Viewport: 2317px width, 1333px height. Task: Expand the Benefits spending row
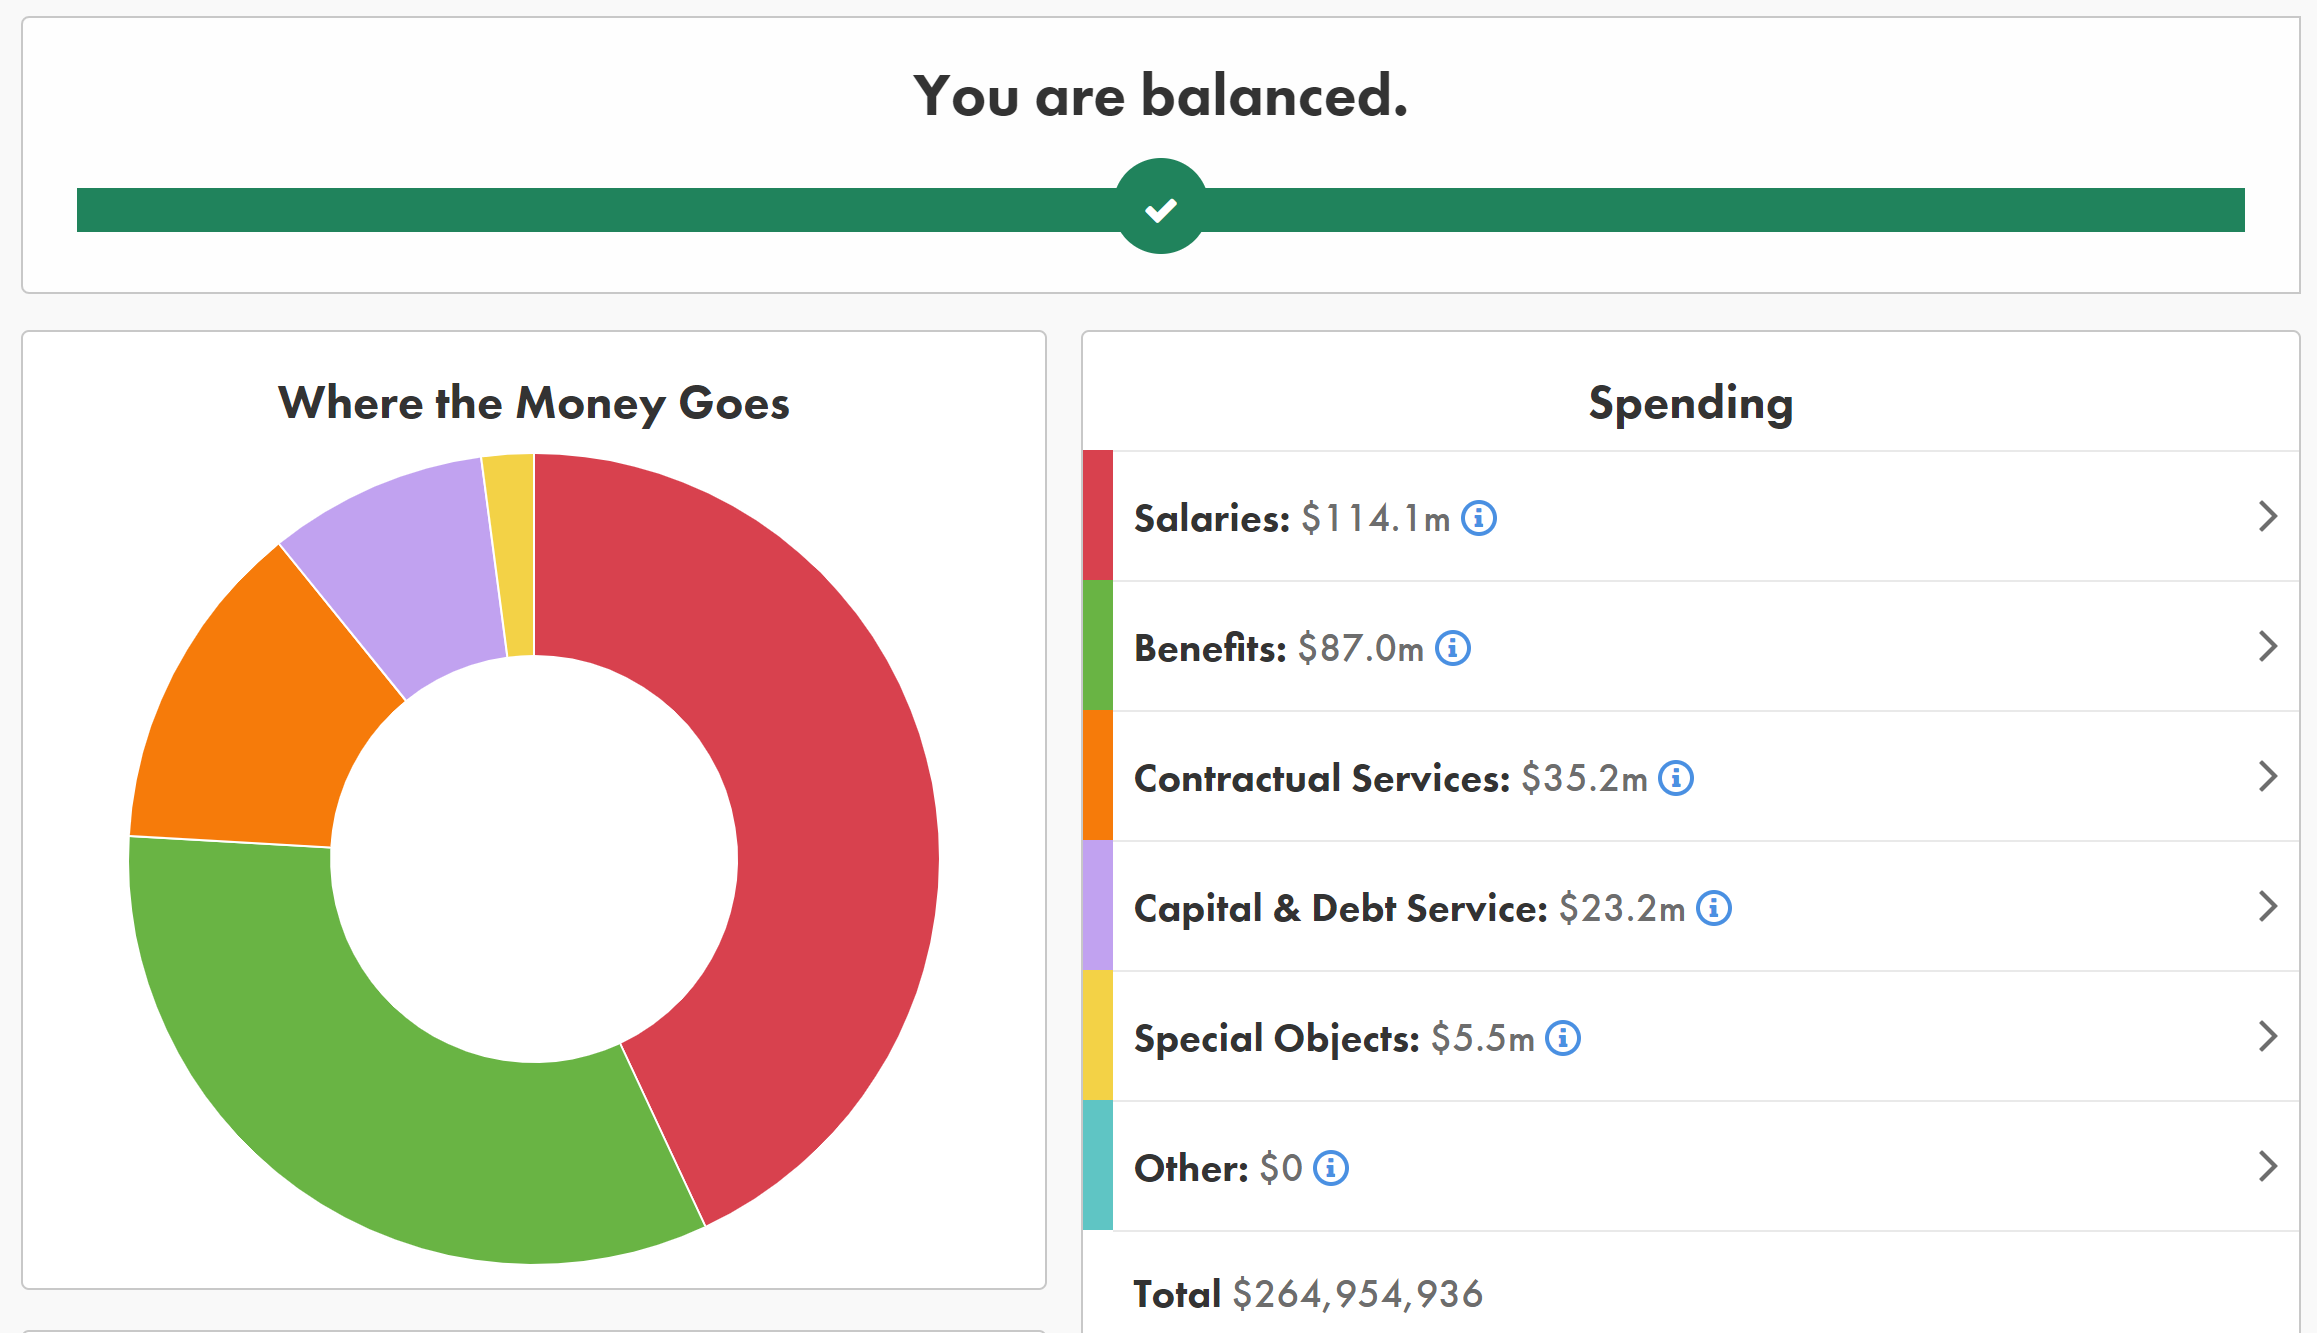[x=2267, y=647]
